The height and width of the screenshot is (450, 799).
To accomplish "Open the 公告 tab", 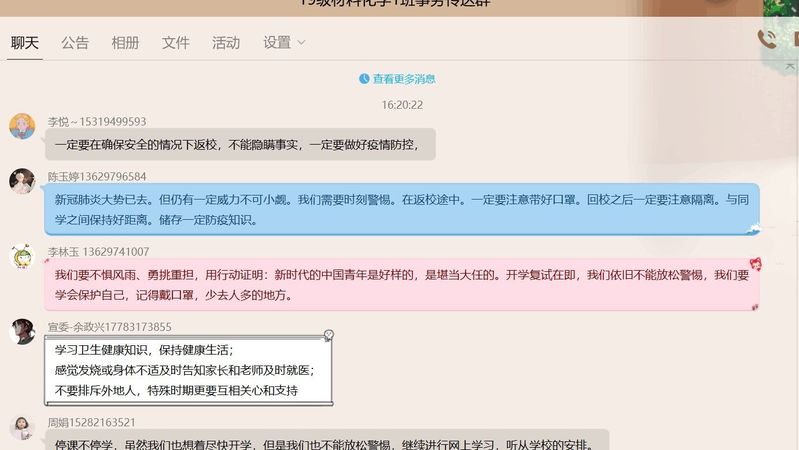I will (x=75, y=43).
